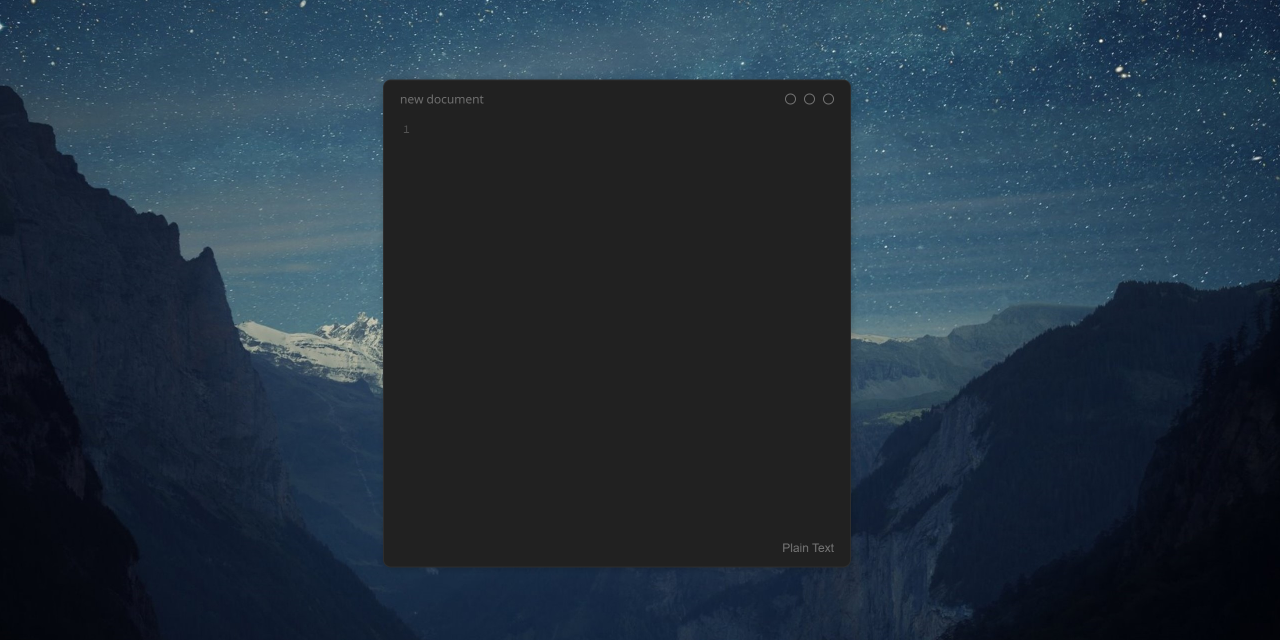The width and height of the screenshot is (1280, 640).
Task: Click line number 1 in the gutter
Action: pos(405,128)
